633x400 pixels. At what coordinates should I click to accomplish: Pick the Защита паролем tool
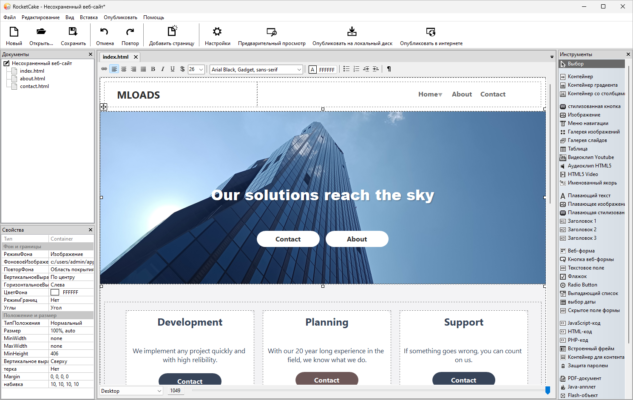[584, 365]
